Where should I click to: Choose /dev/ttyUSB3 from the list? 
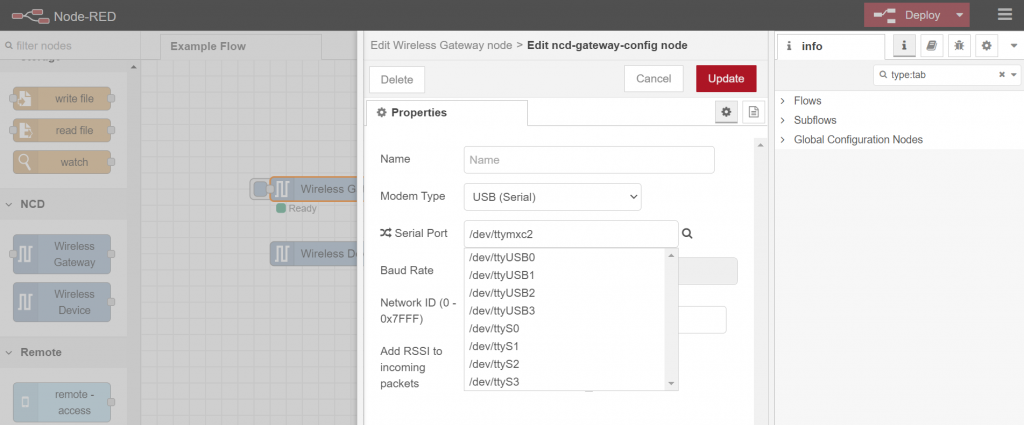(566, 310)
